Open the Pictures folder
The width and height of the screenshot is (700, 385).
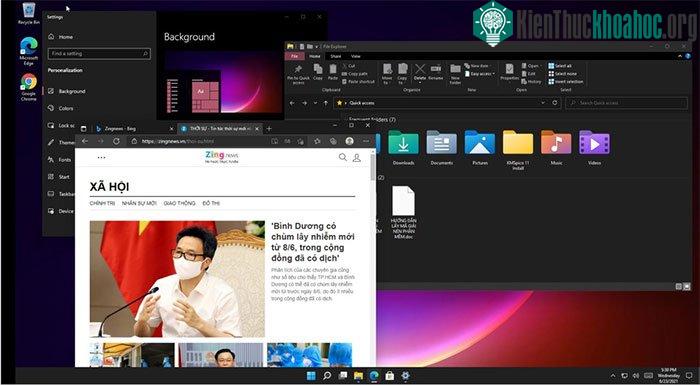pyautogui.click(x=480, y=148)
